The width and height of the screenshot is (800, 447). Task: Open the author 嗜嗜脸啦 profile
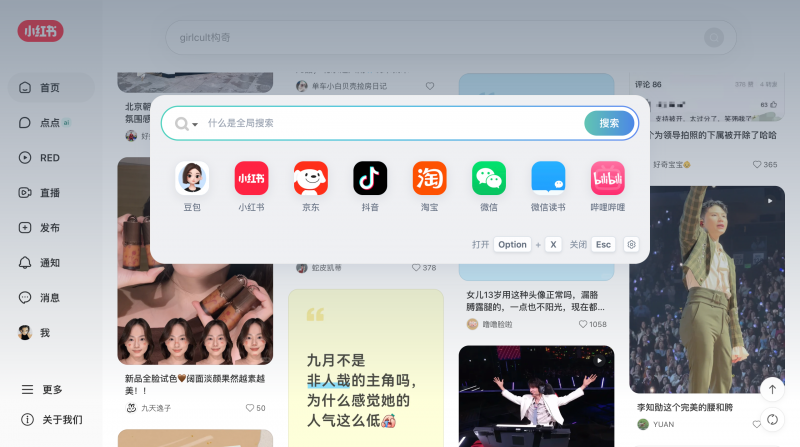490,324
